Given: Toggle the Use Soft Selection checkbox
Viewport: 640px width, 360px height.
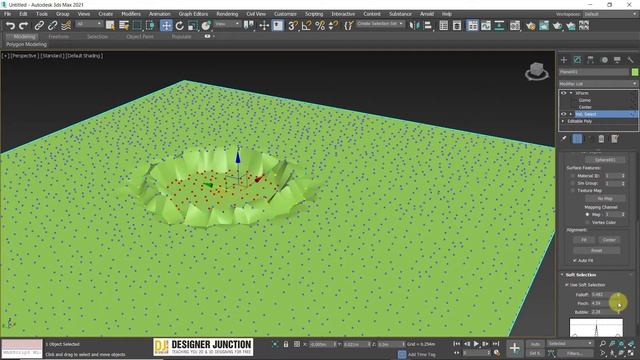Looking at the screenshot, I should tap(567, 285).
